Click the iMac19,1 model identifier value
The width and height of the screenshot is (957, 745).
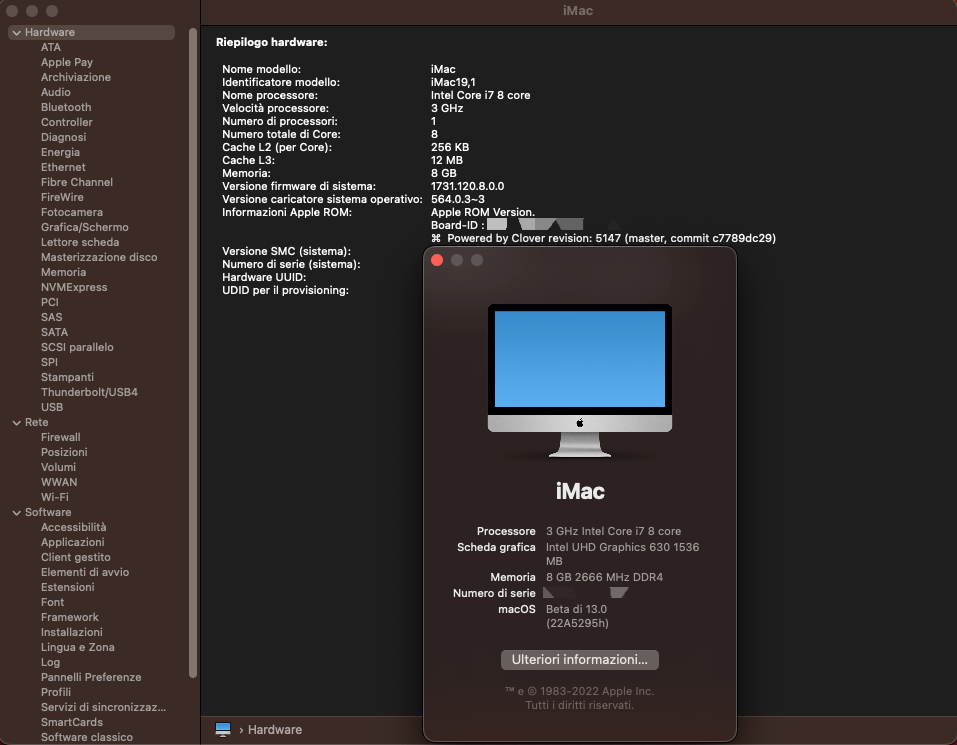click(453, 82)
